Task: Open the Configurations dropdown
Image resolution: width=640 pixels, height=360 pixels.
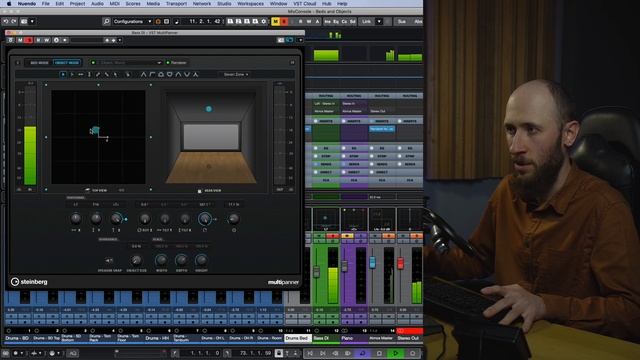Action: (x=132, y=21)
